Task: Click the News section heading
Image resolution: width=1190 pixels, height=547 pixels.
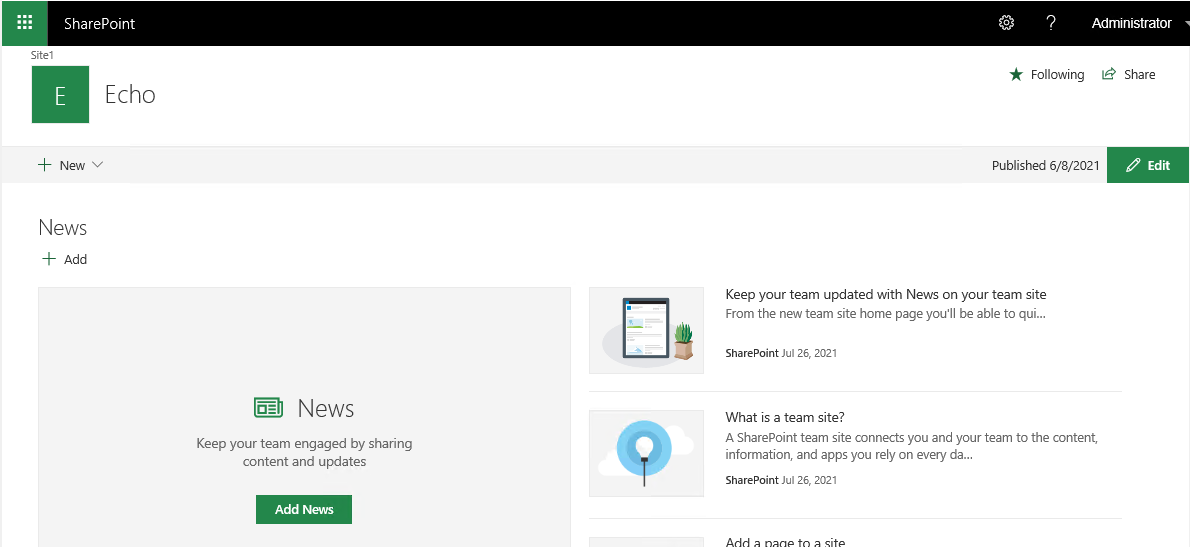Action: coord(62,228)
